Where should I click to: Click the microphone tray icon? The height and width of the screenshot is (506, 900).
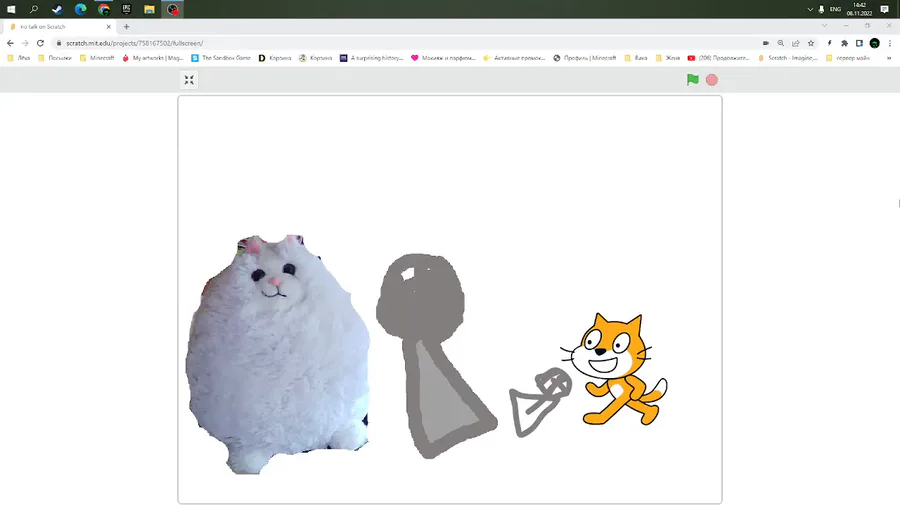(821, 9)
